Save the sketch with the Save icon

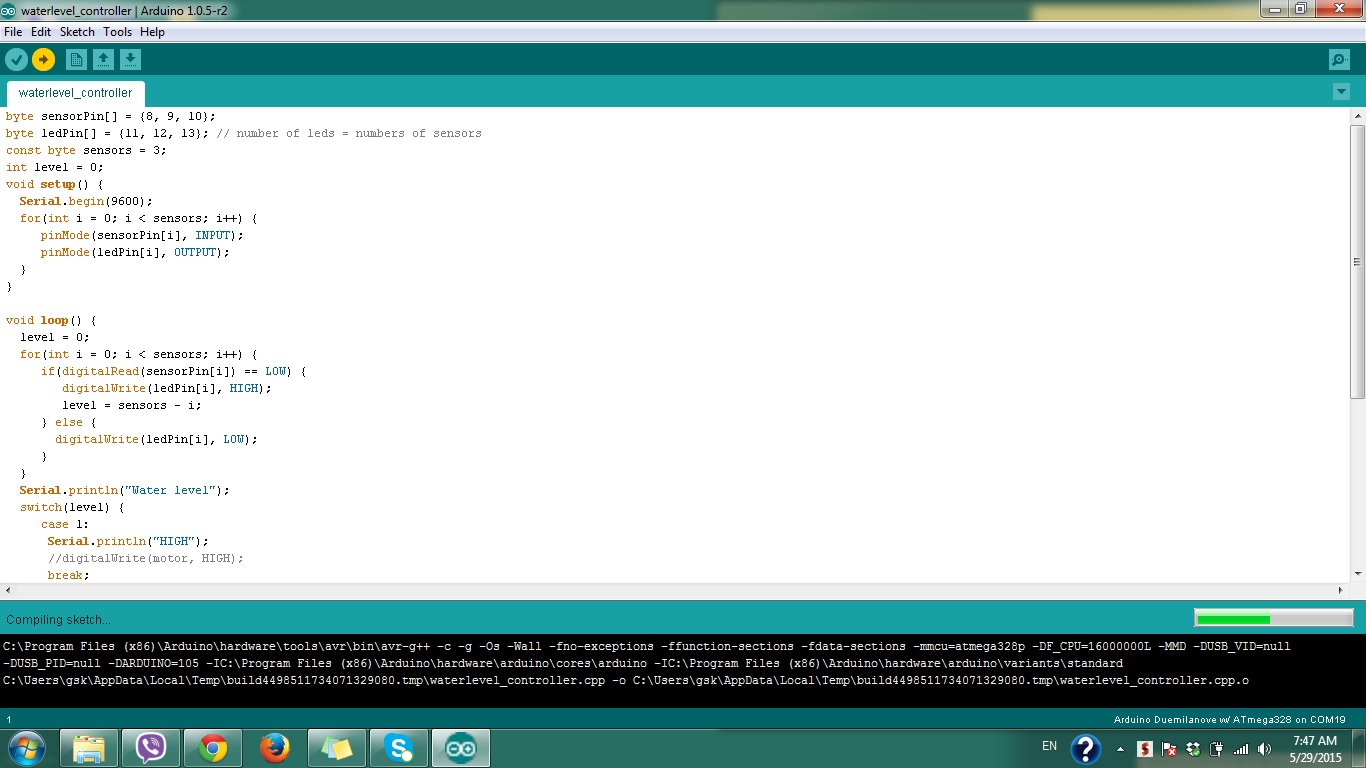point(130,60)
